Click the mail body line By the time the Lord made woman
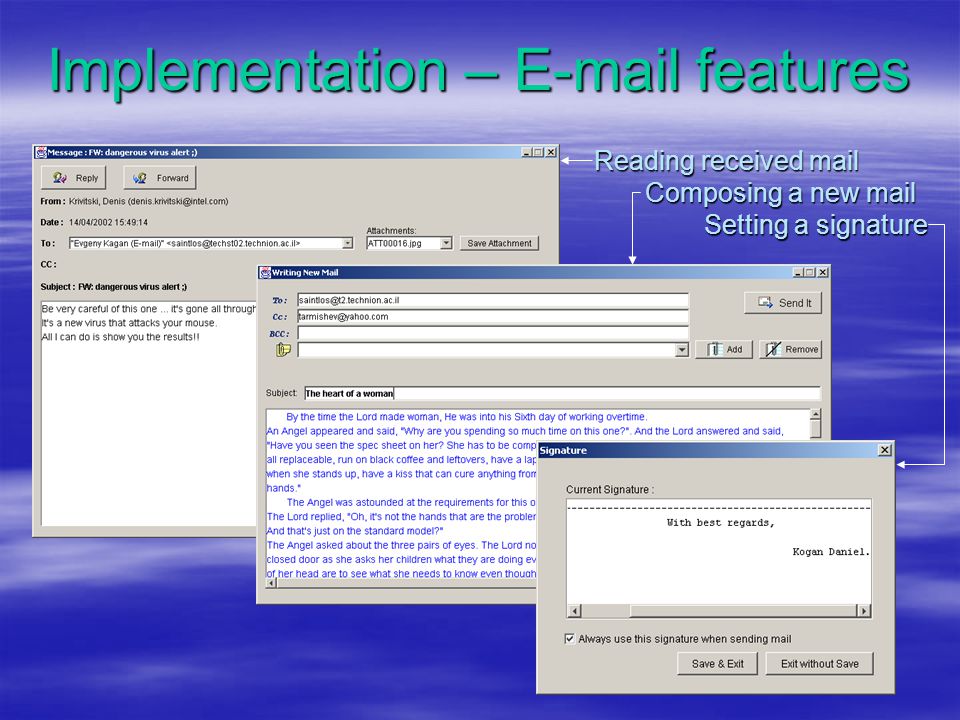 click(x=466, y=417)
